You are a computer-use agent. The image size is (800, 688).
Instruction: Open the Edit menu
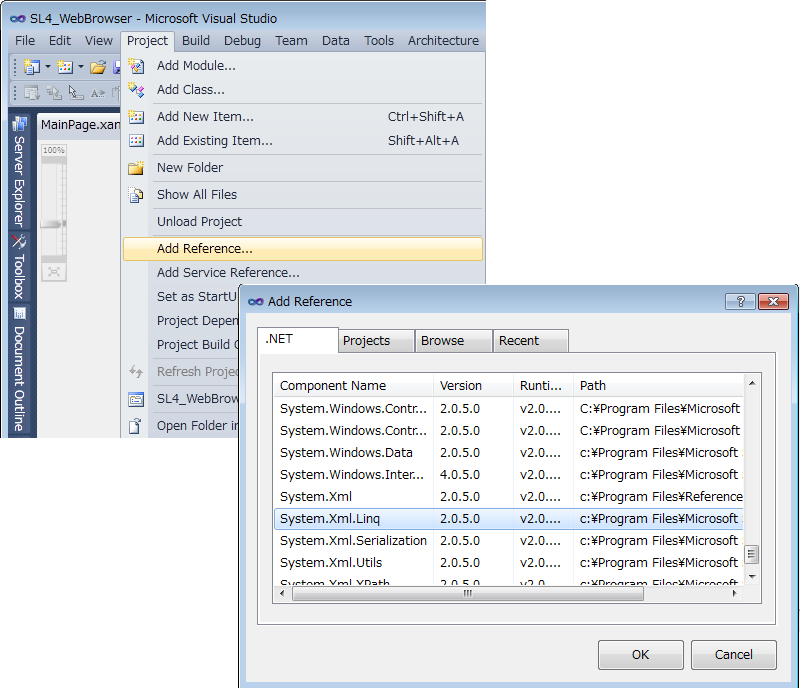[x=60, y=41]
